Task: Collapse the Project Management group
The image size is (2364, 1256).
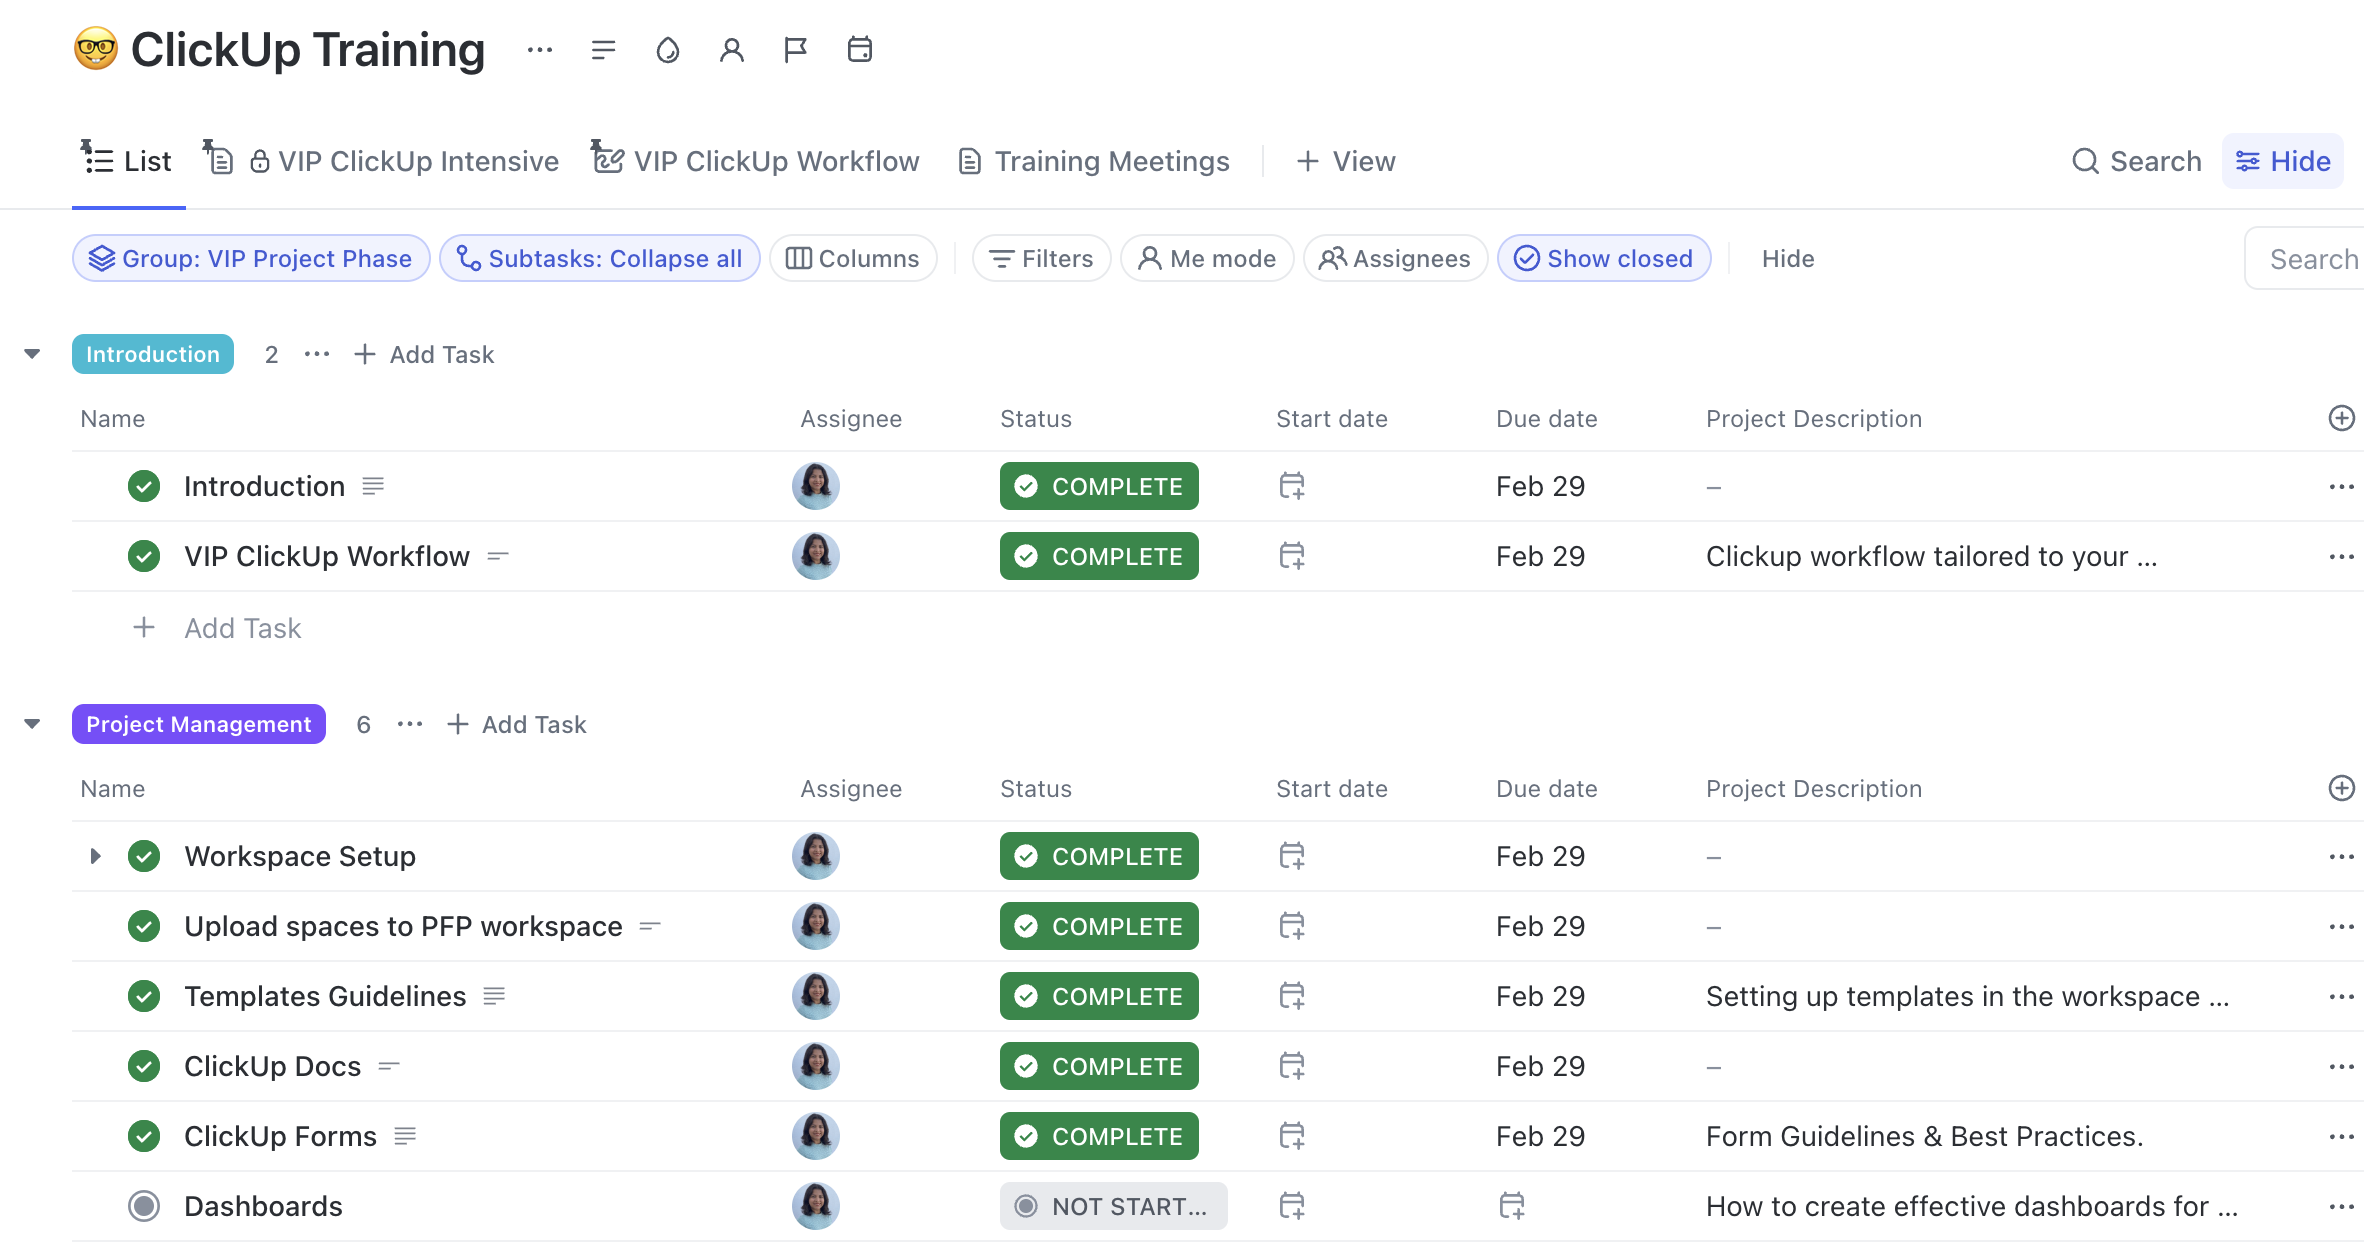Action: coord(31,723)
